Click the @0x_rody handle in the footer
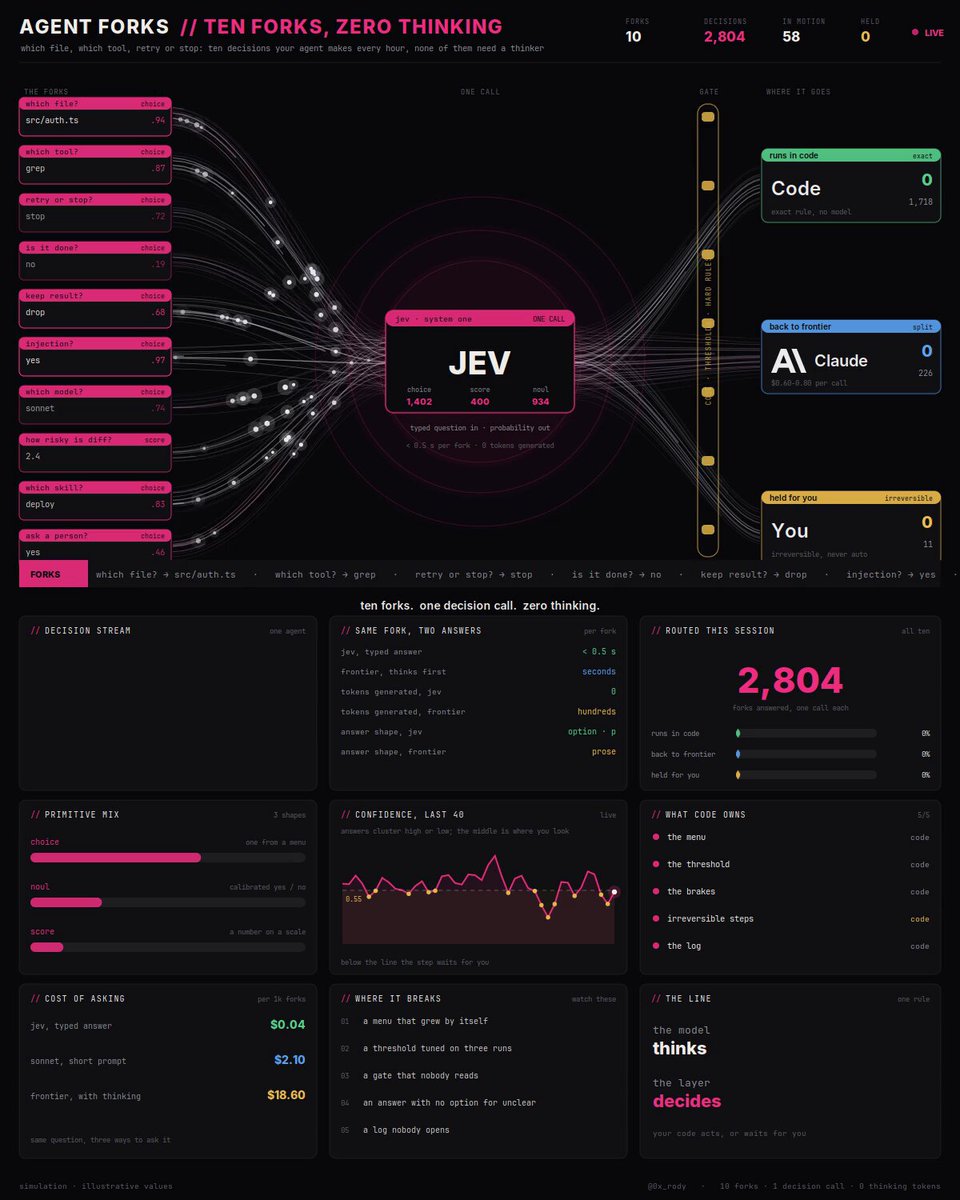 pos(669,1186)
